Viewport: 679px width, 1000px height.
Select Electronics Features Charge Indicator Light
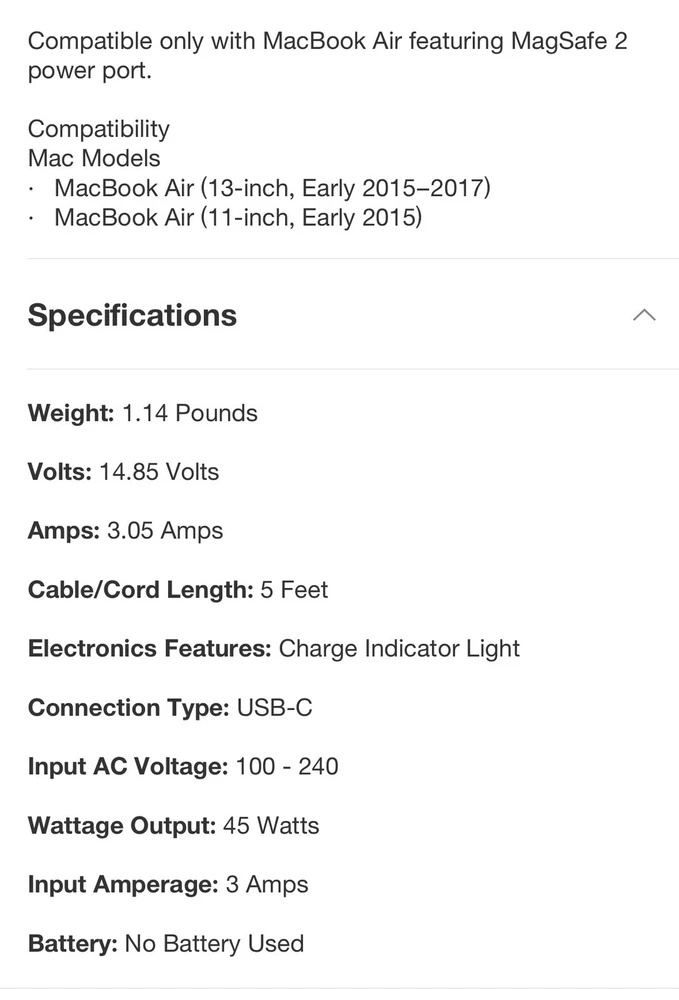[x=274, y=649]
